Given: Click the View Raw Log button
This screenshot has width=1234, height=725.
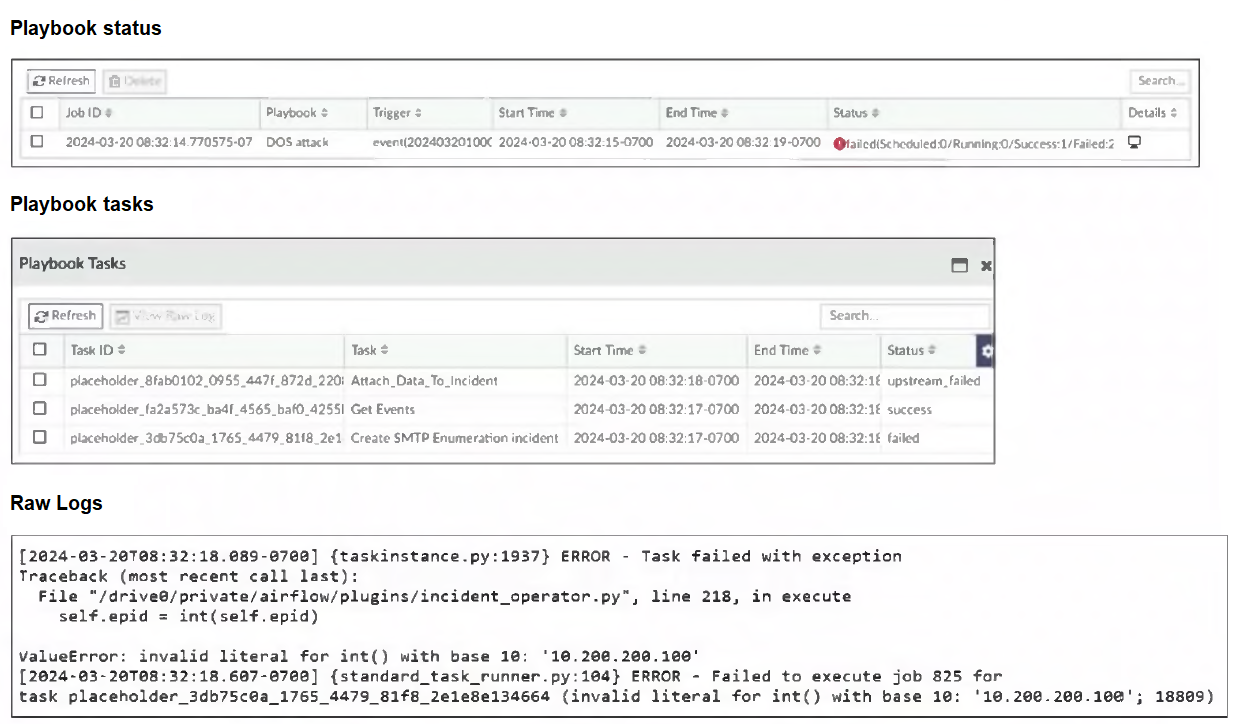Looking at the screenshot, I should (165, 316).
